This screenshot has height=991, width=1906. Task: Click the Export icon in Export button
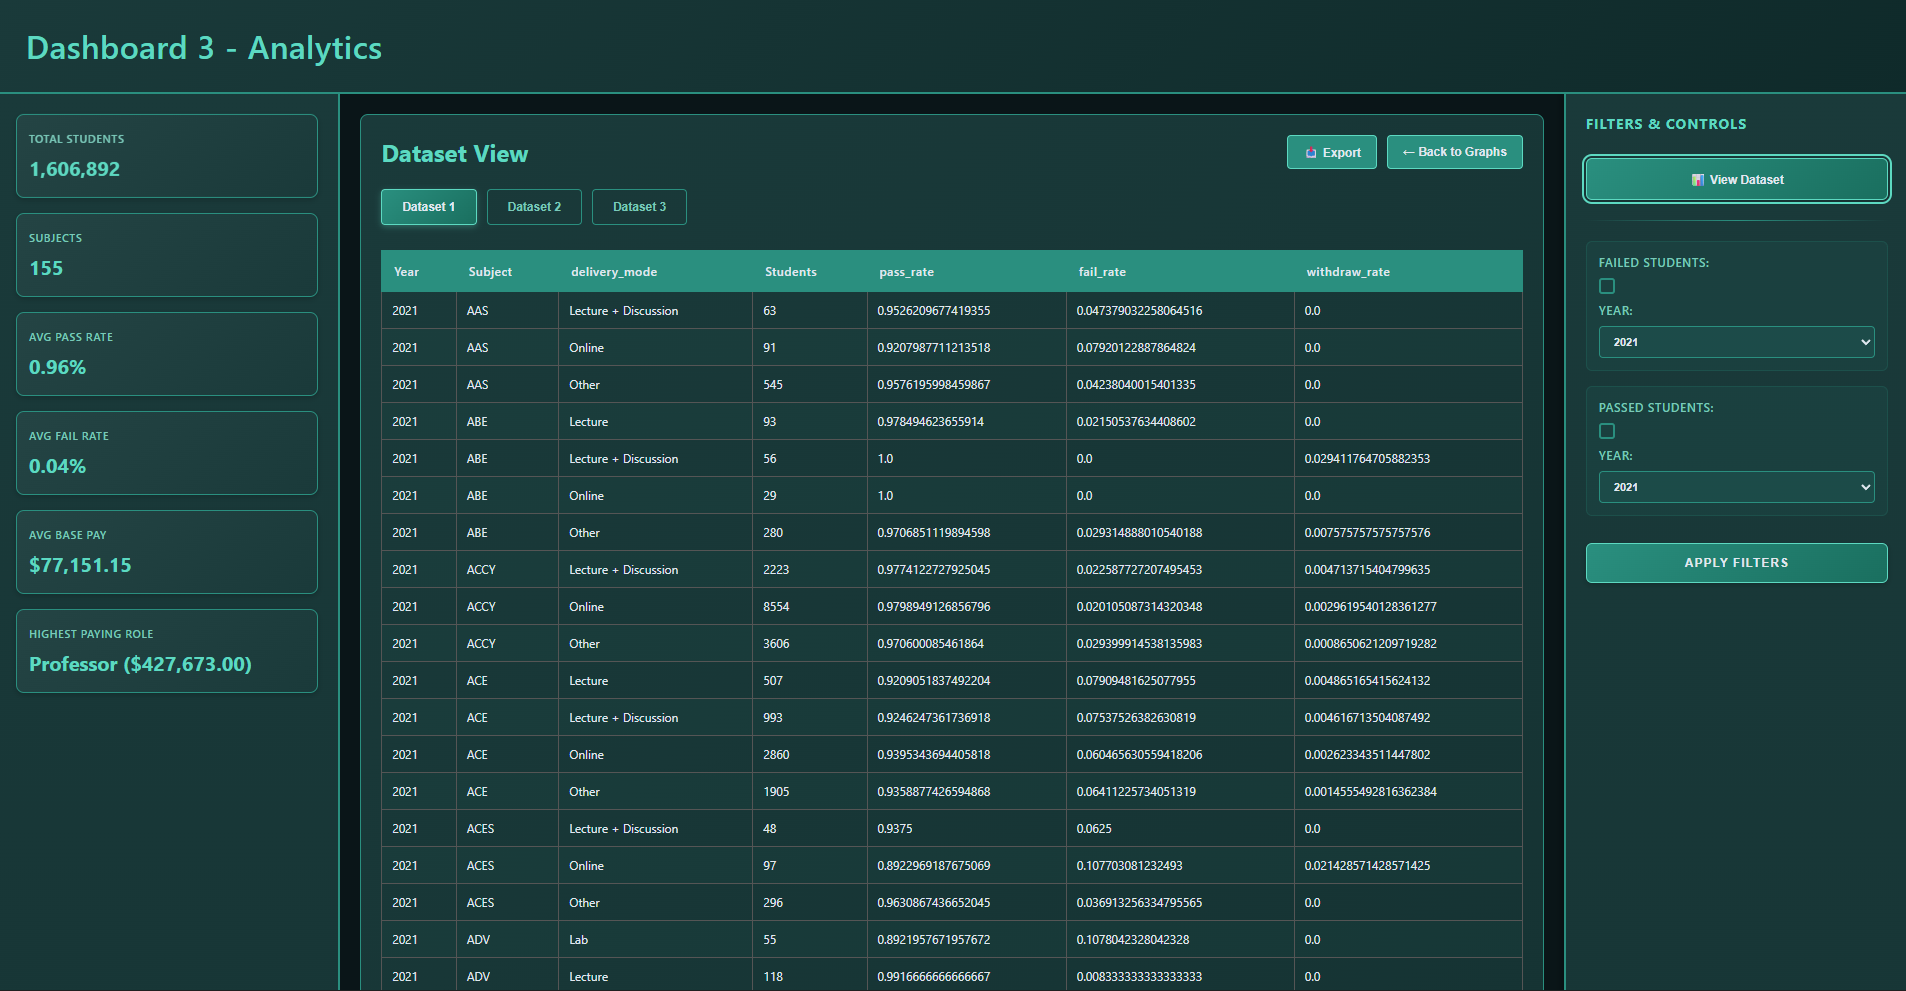coord(1310,153)
